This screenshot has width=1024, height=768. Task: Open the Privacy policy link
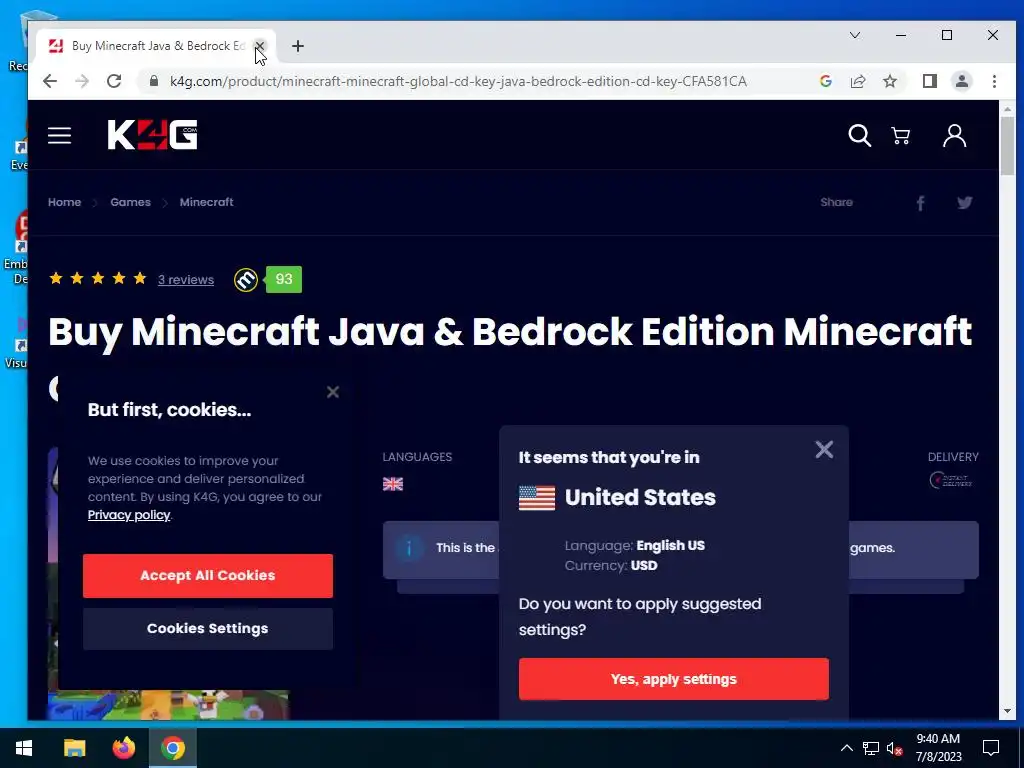pos(129,515)
